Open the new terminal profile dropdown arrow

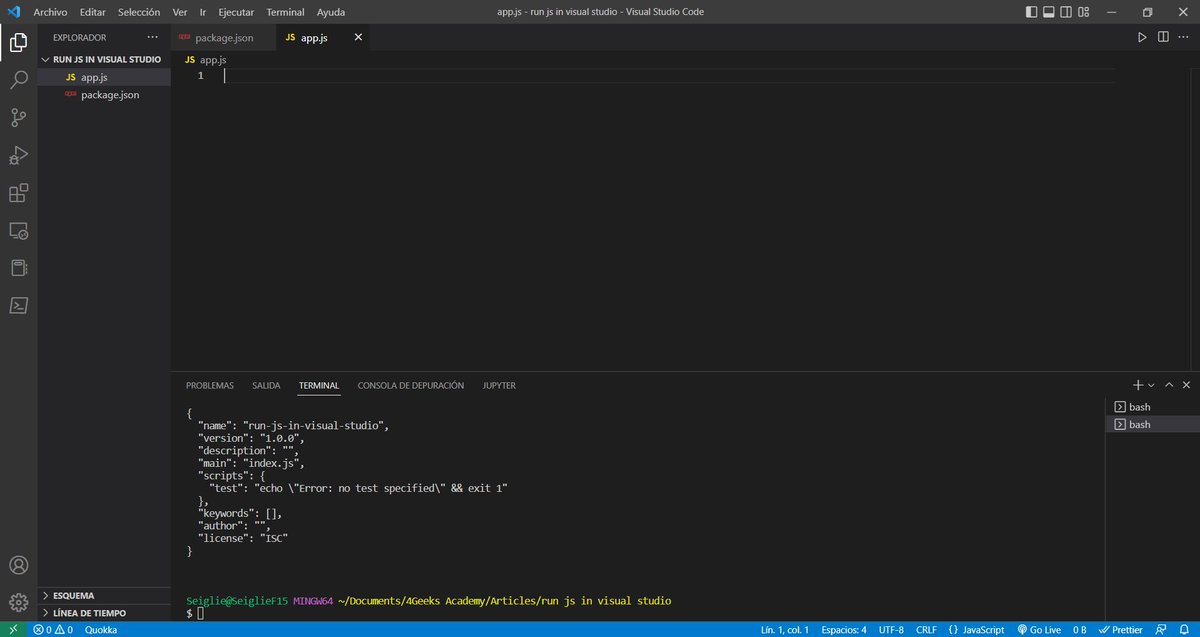(x=1151, y=385)
